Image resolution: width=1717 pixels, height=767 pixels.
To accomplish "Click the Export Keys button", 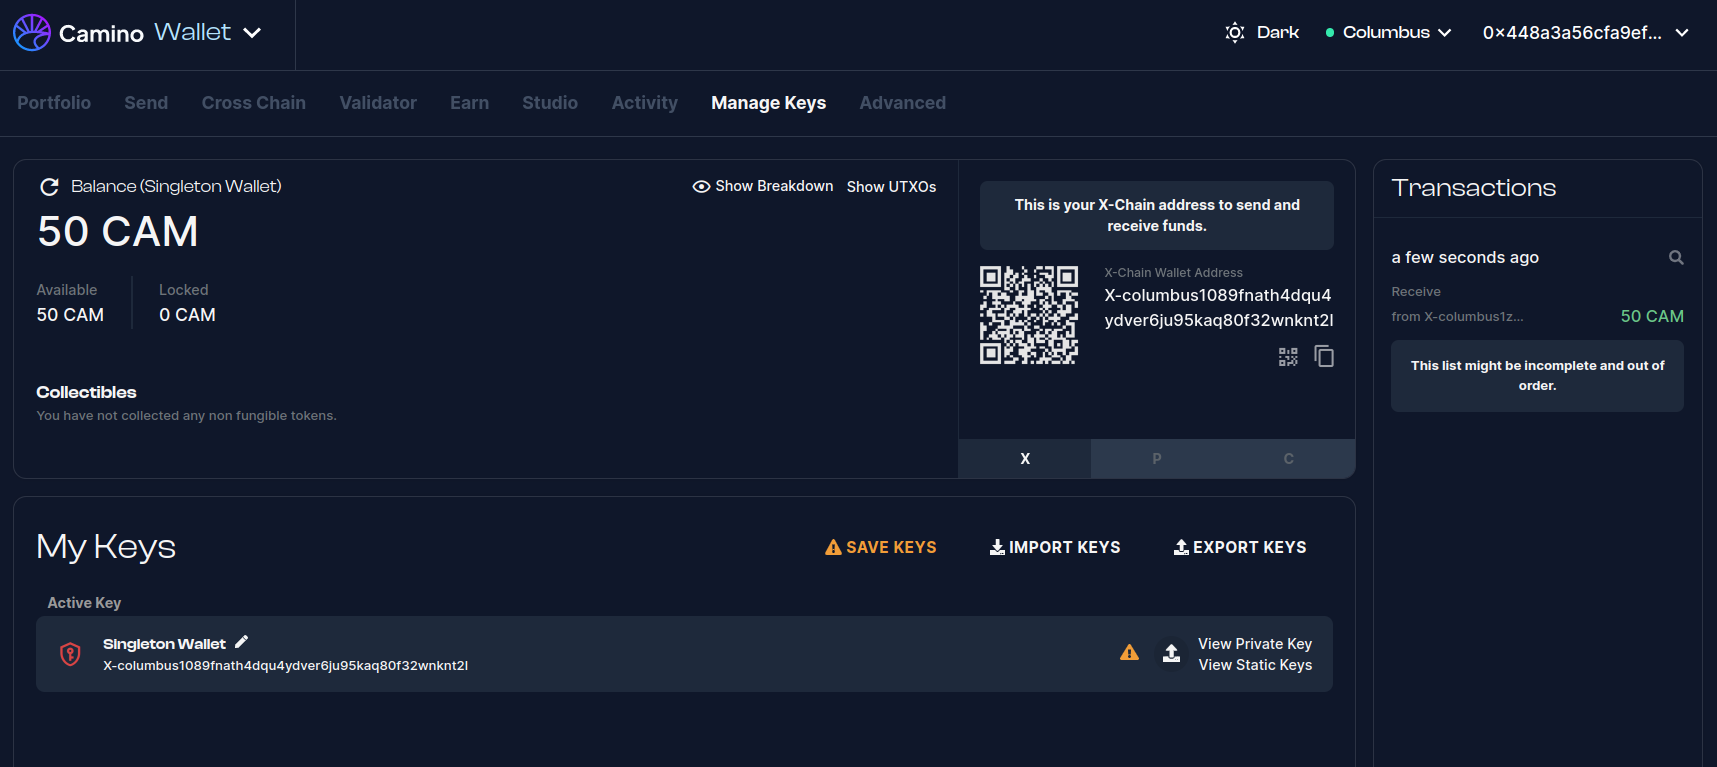I will click(x=1239, y=547).
